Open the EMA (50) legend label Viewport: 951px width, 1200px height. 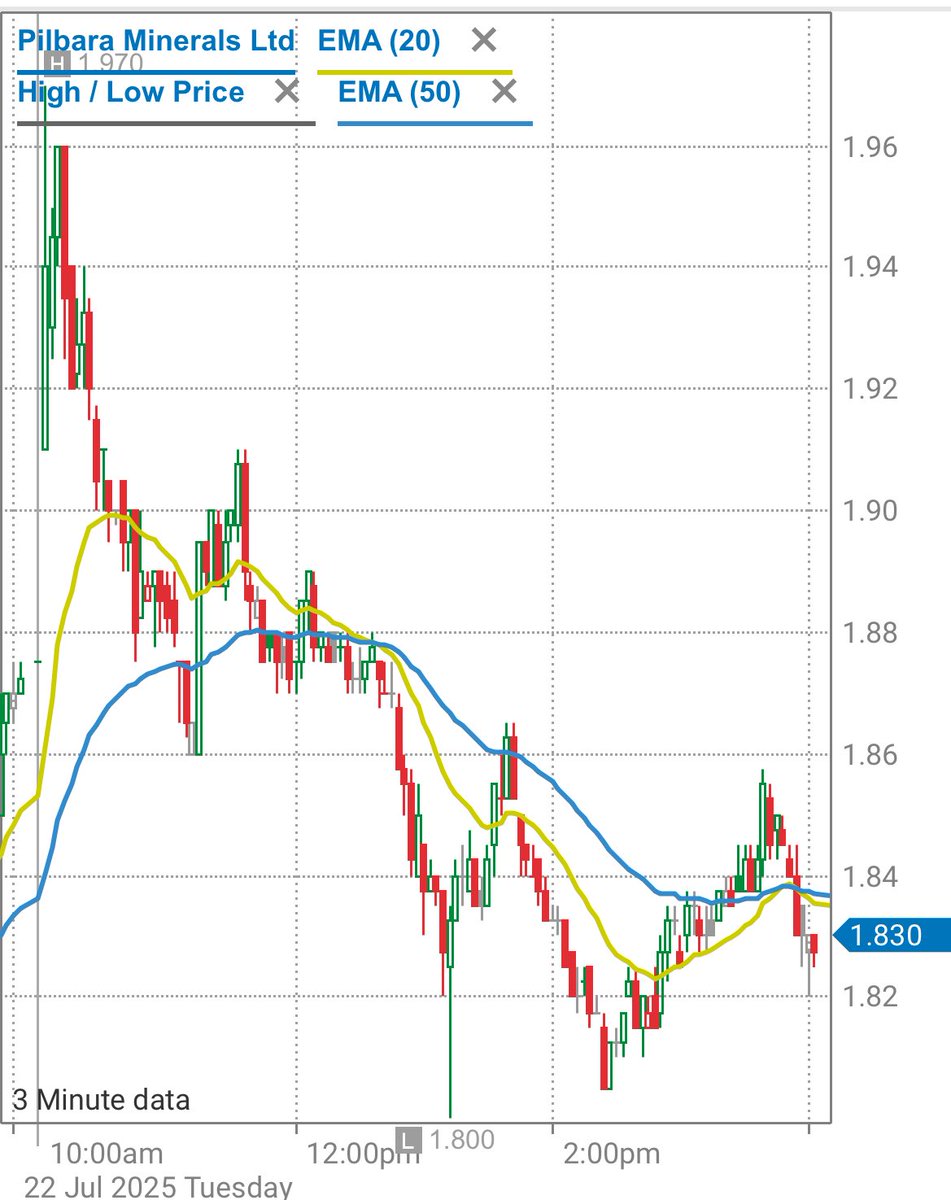click(x=399, y=92)
